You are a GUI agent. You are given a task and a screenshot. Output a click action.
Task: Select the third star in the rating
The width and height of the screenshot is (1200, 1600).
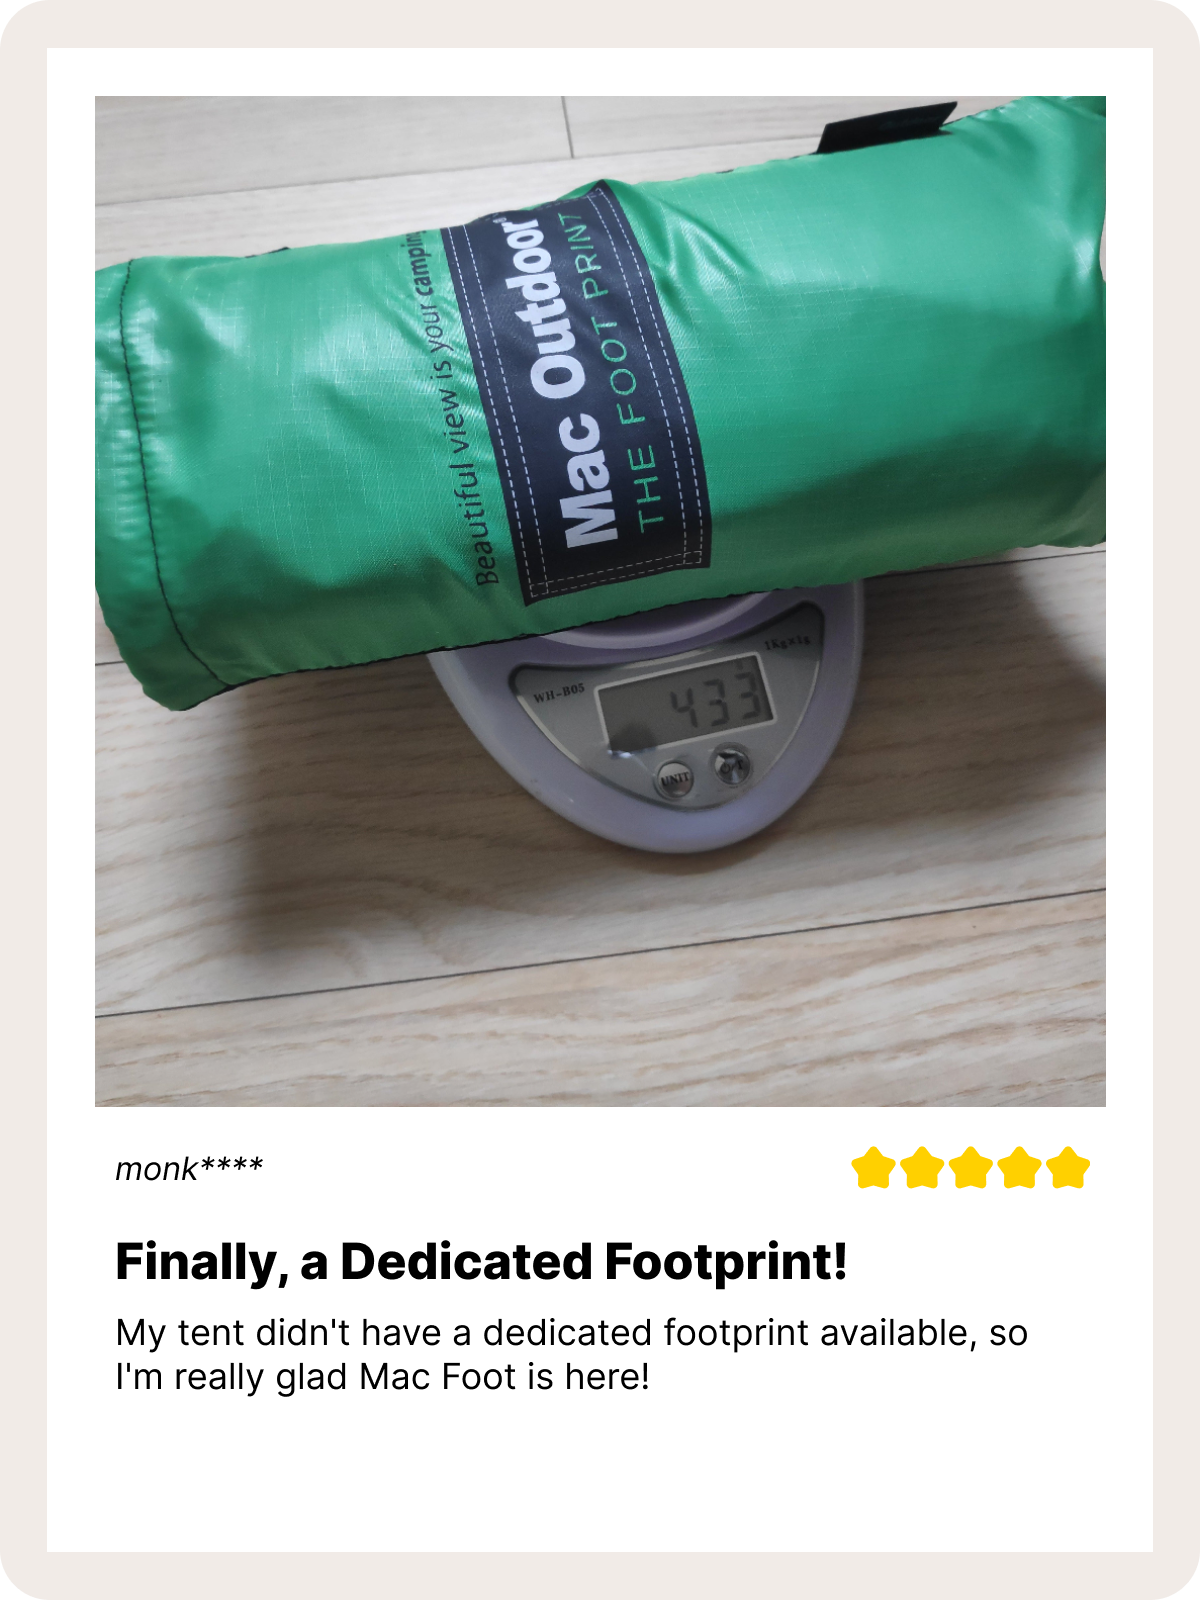971,1168
